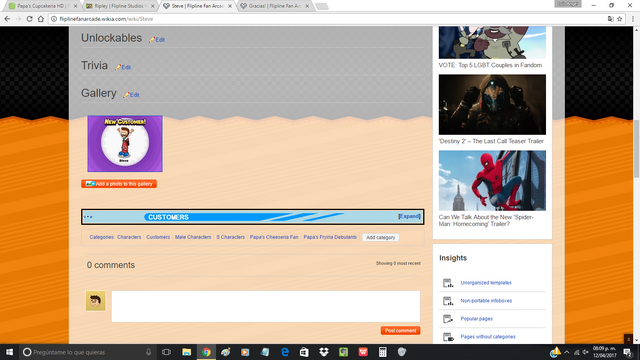Open the Non-portable infoboxes insight

coord(486,301)
